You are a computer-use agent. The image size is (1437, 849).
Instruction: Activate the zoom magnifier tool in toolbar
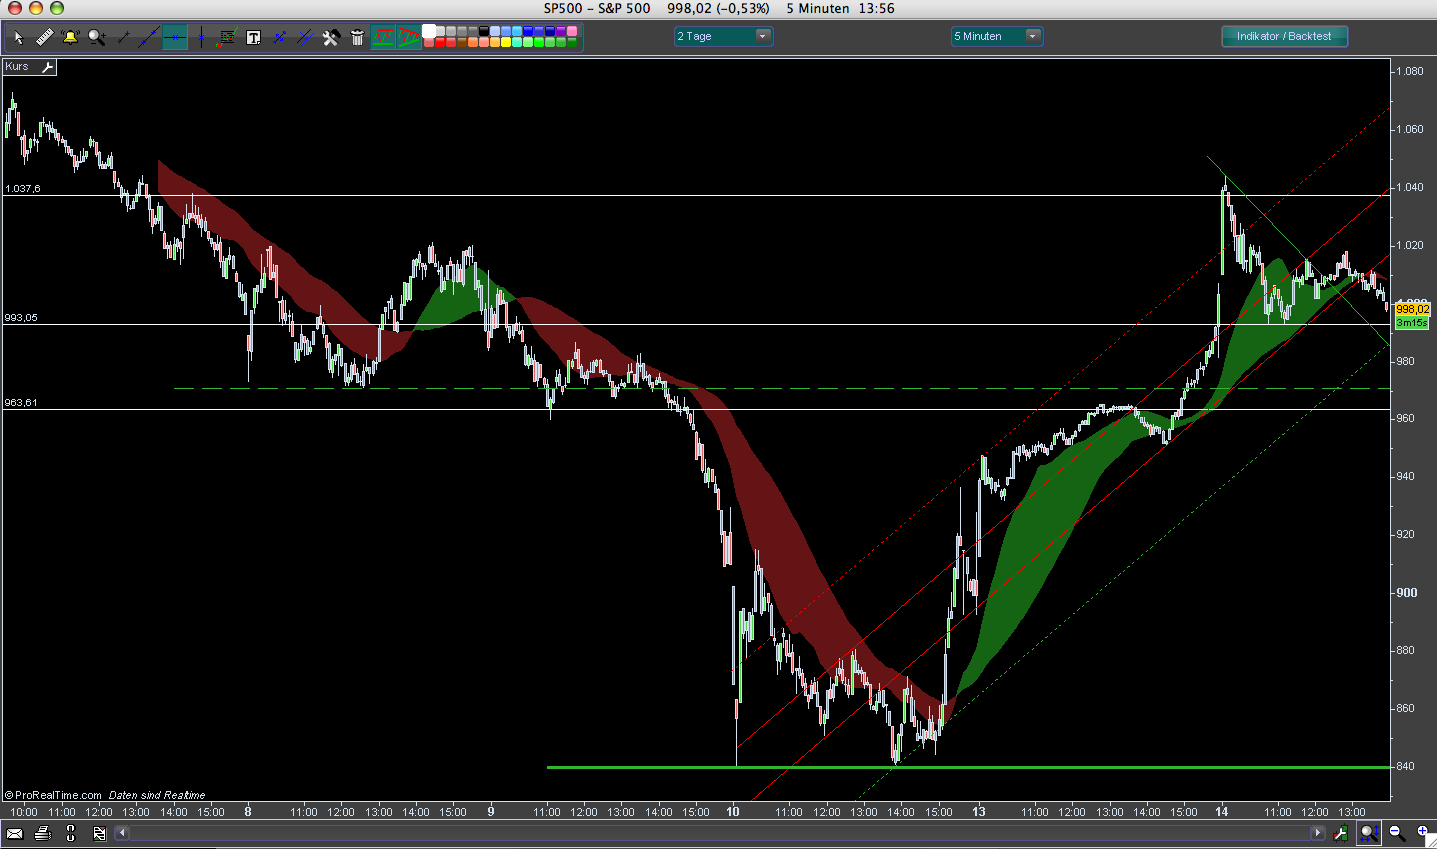(96, 38)
